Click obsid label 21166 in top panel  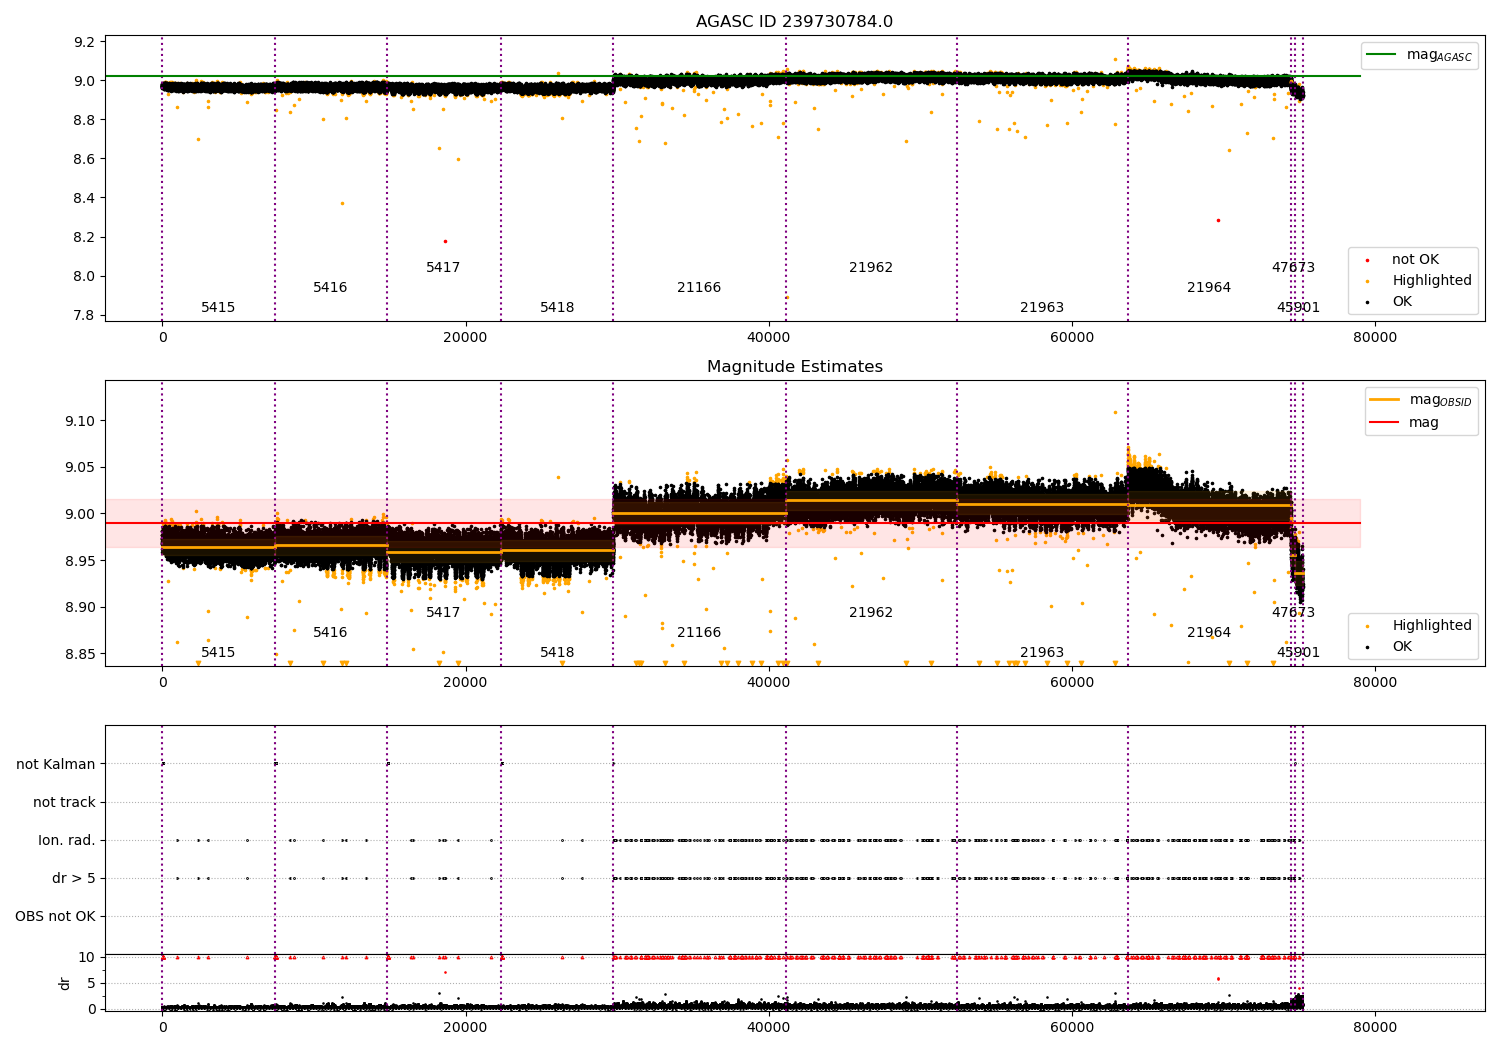(x=699, y=288)
